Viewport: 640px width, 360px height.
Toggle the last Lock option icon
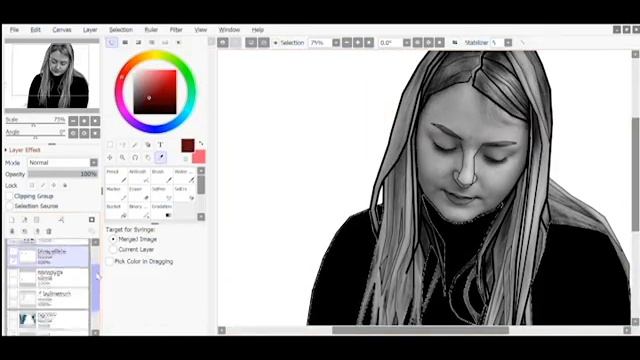(64, 186)
